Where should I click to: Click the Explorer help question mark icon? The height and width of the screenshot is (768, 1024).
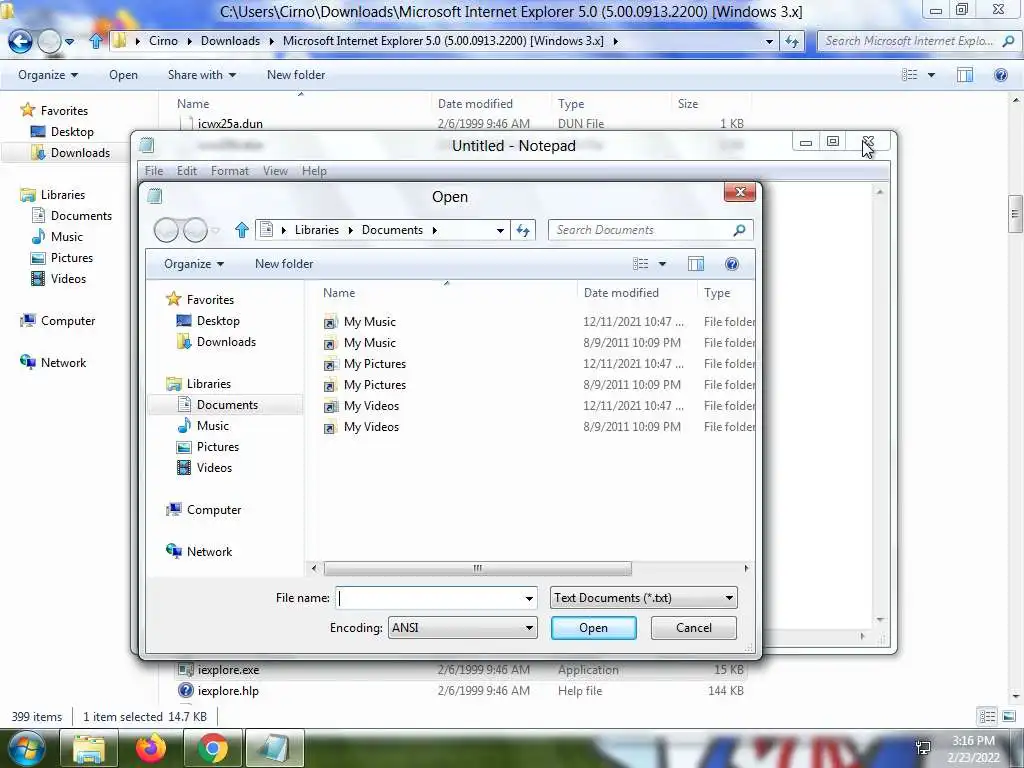[x=1000, y=75]
